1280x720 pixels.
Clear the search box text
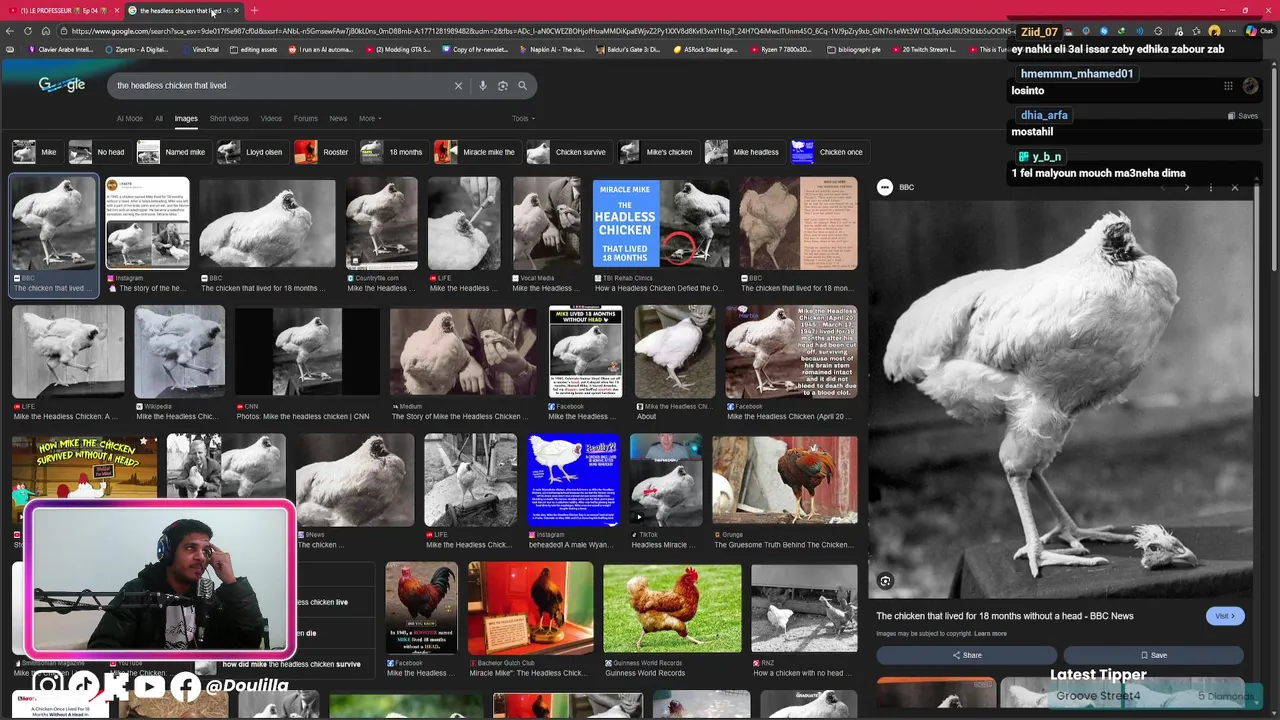pos(458,86)
